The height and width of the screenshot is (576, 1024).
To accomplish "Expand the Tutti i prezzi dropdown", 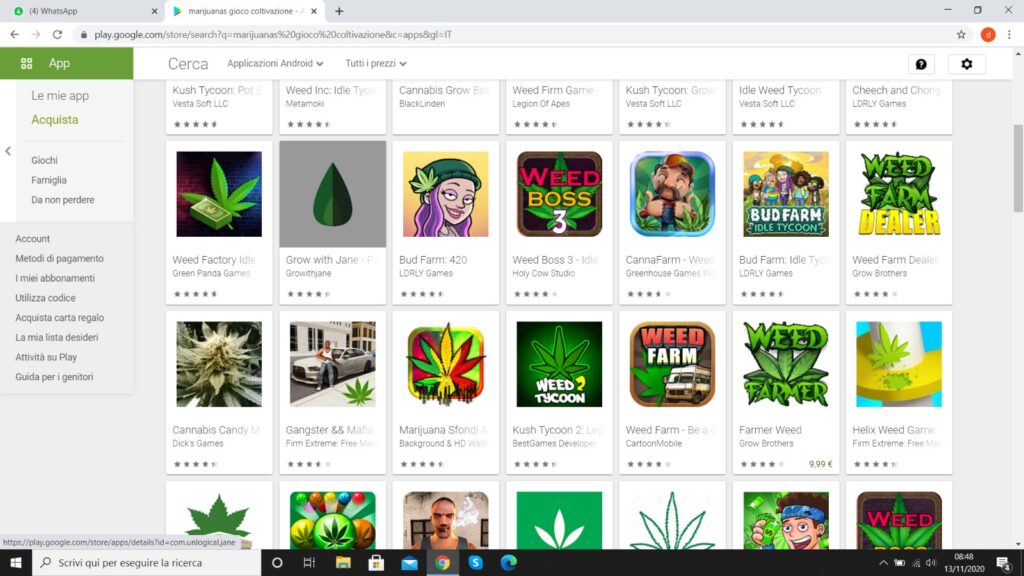I will click(376, 63).
